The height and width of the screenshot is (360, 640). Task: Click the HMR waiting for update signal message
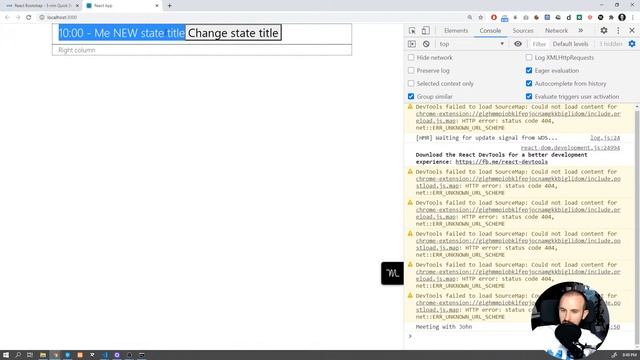(487, 138)
